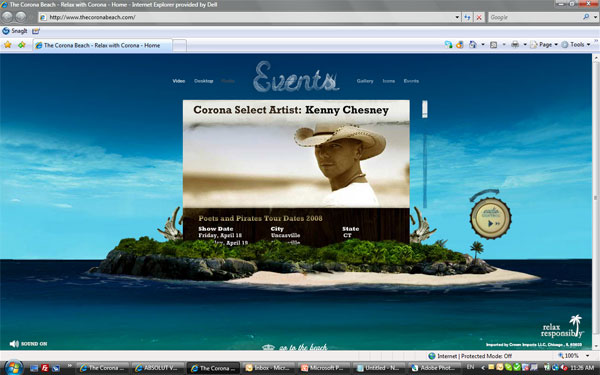Click Internet Protected Mode status zone

coord(470,356)
